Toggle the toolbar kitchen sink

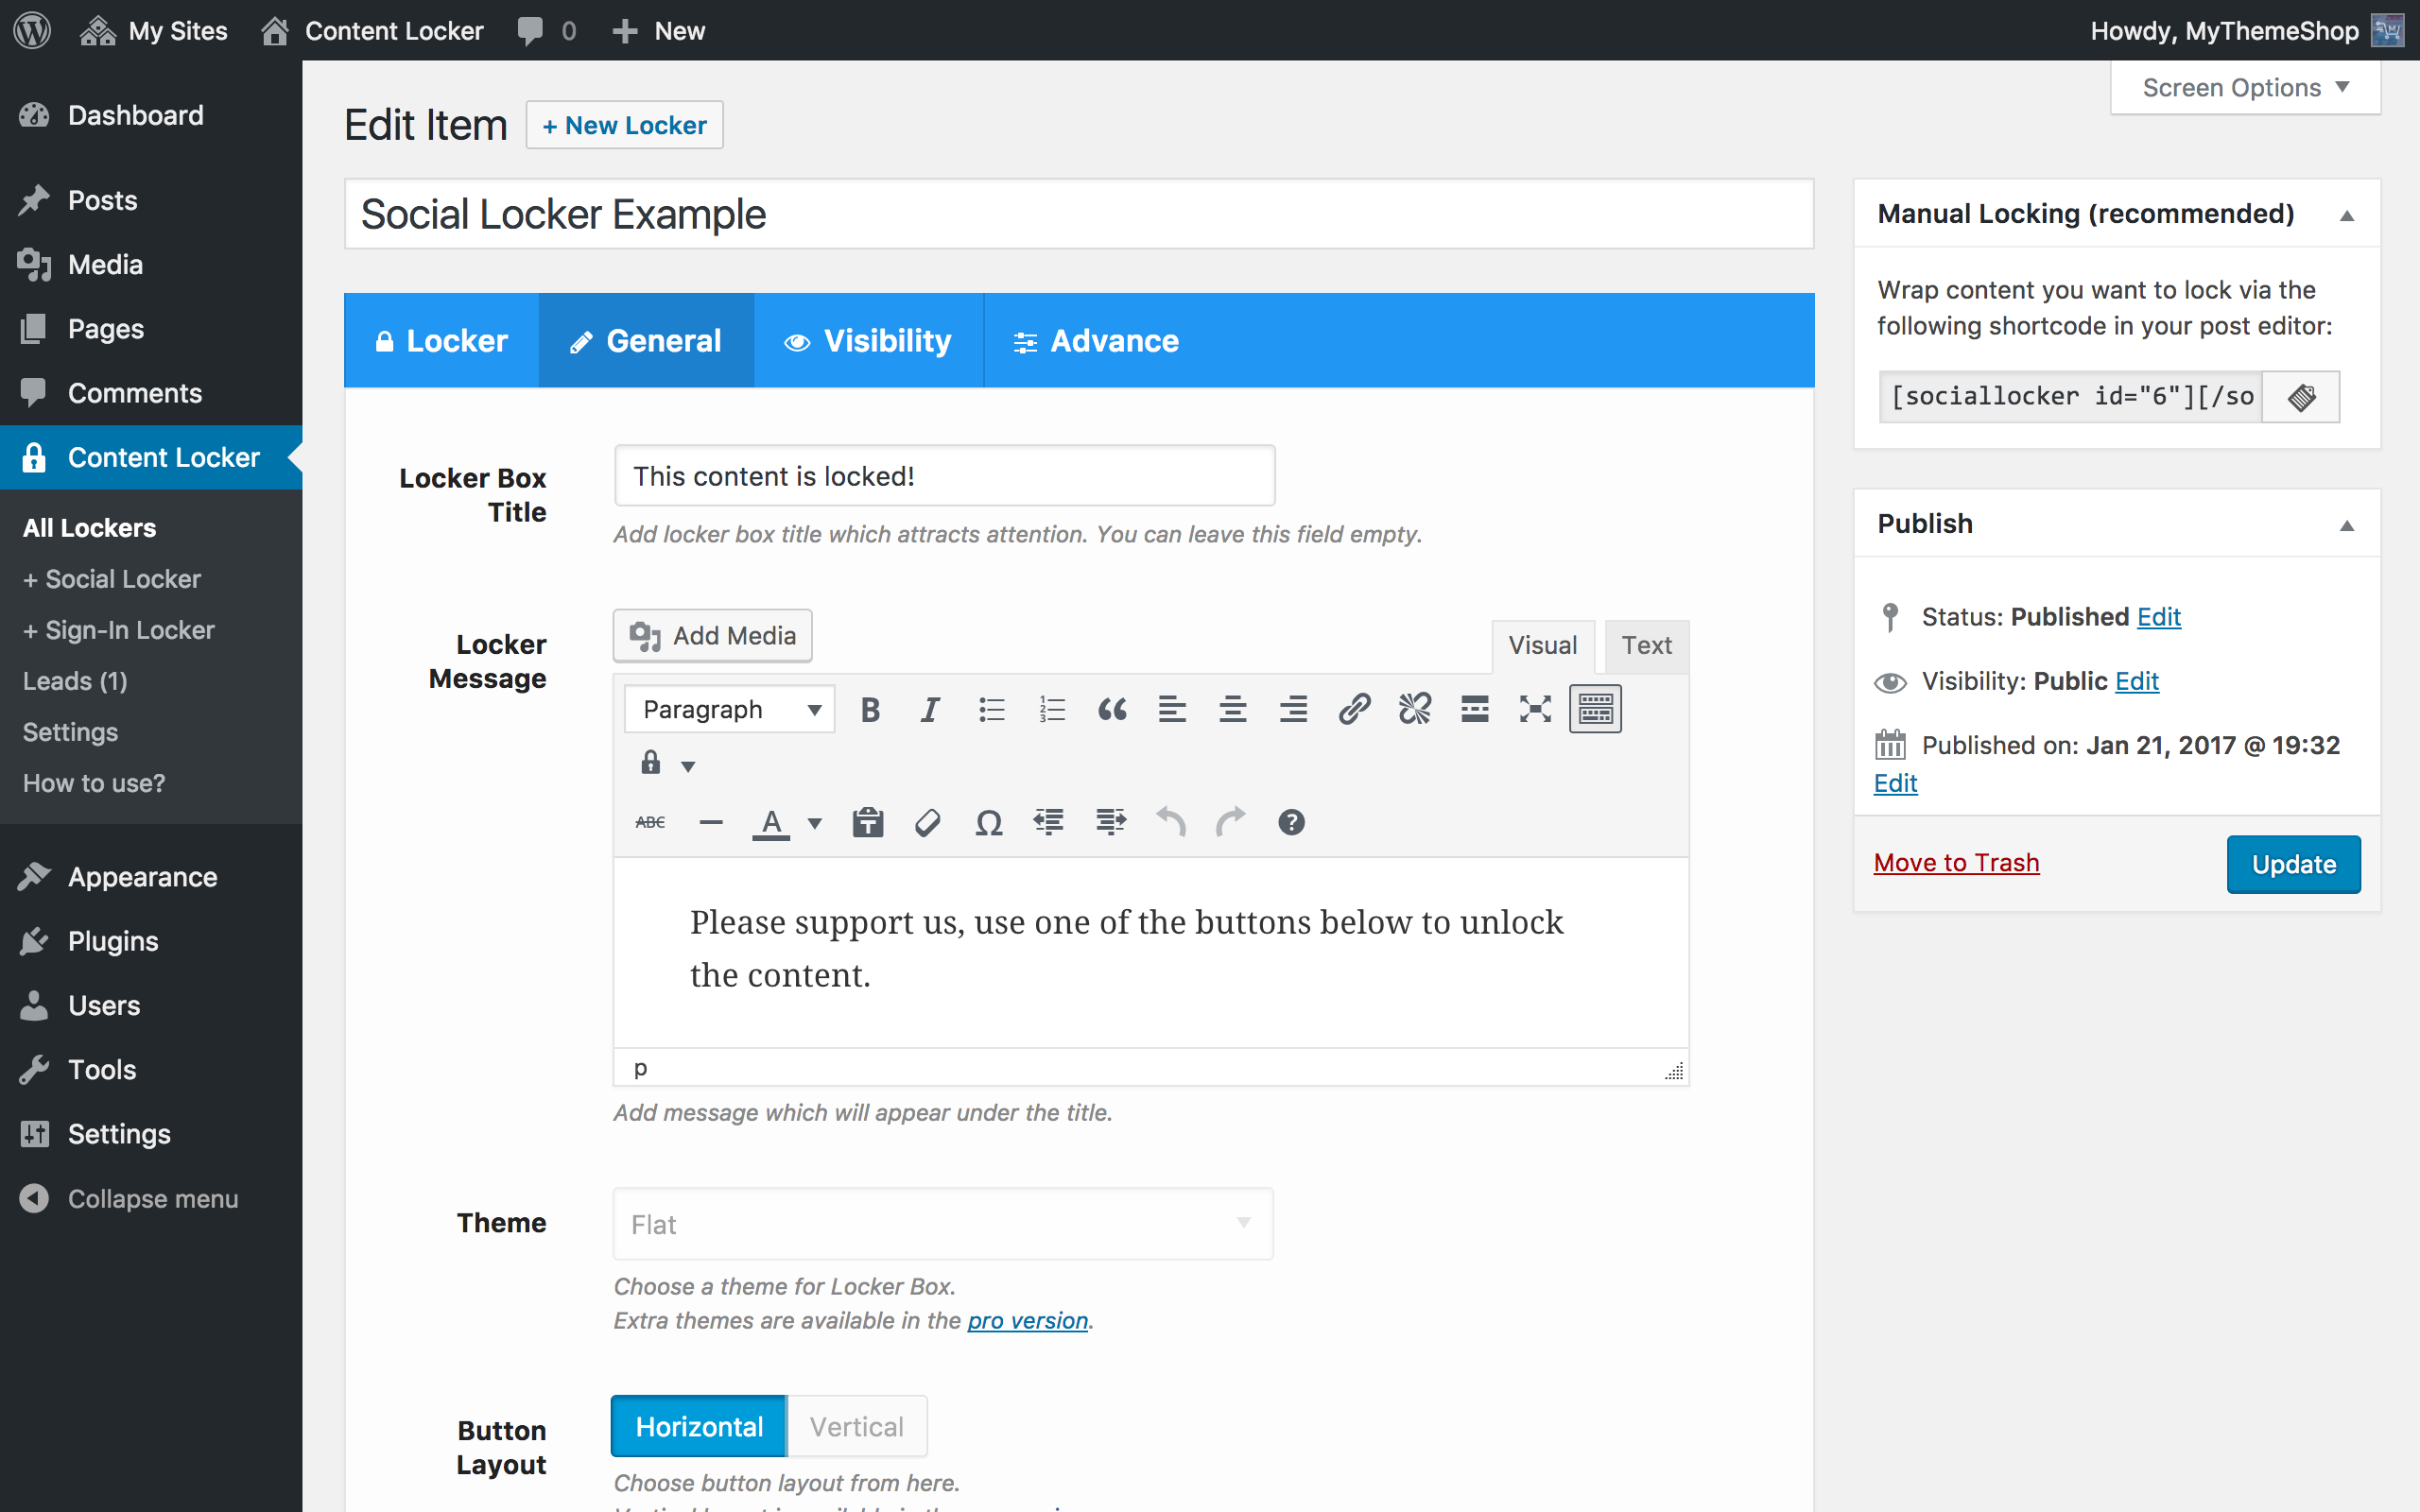coord(1595,710)
